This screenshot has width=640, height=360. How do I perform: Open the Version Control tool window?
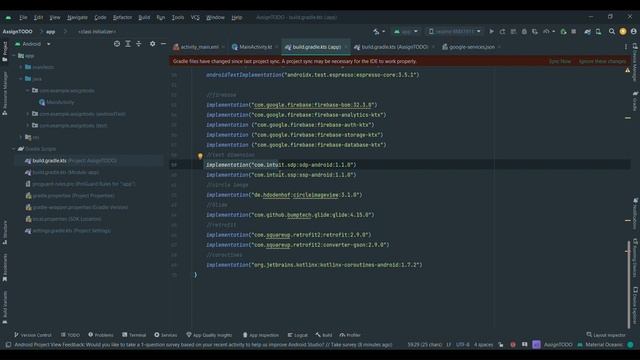[x=33, y=335]
